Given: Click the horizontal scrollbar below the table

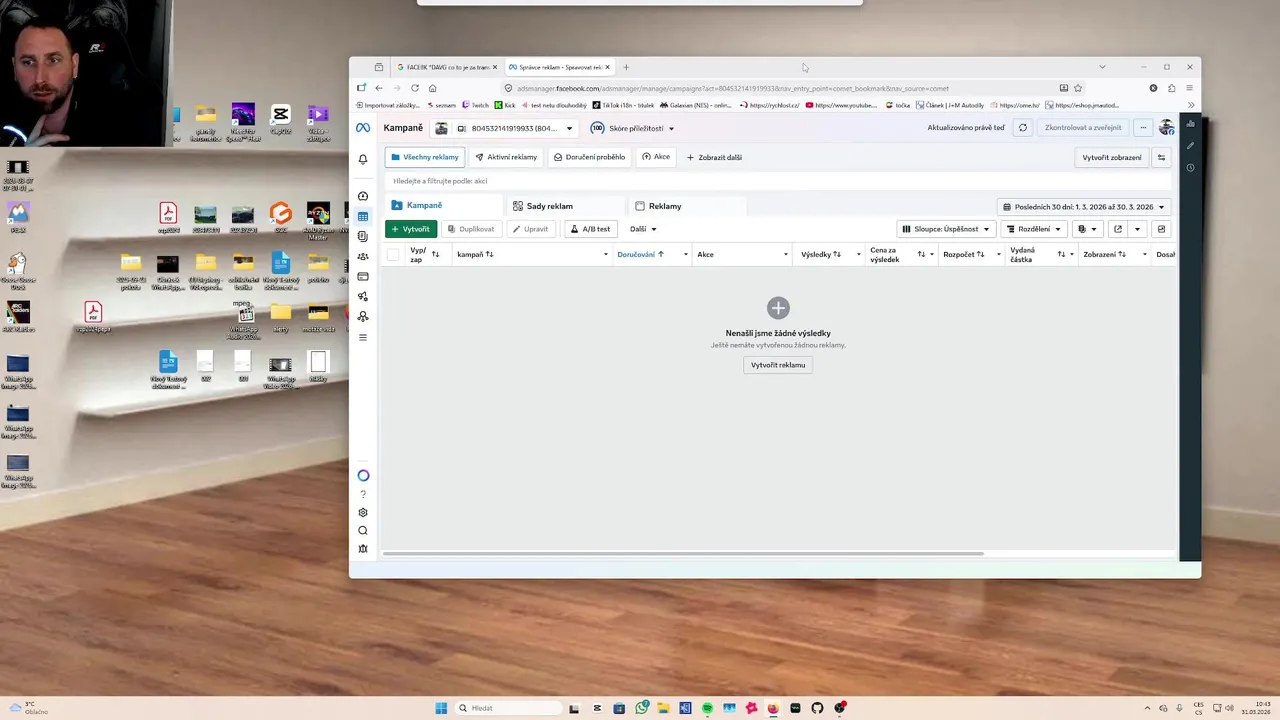Looking at the screenshot, I should (683, 553).
